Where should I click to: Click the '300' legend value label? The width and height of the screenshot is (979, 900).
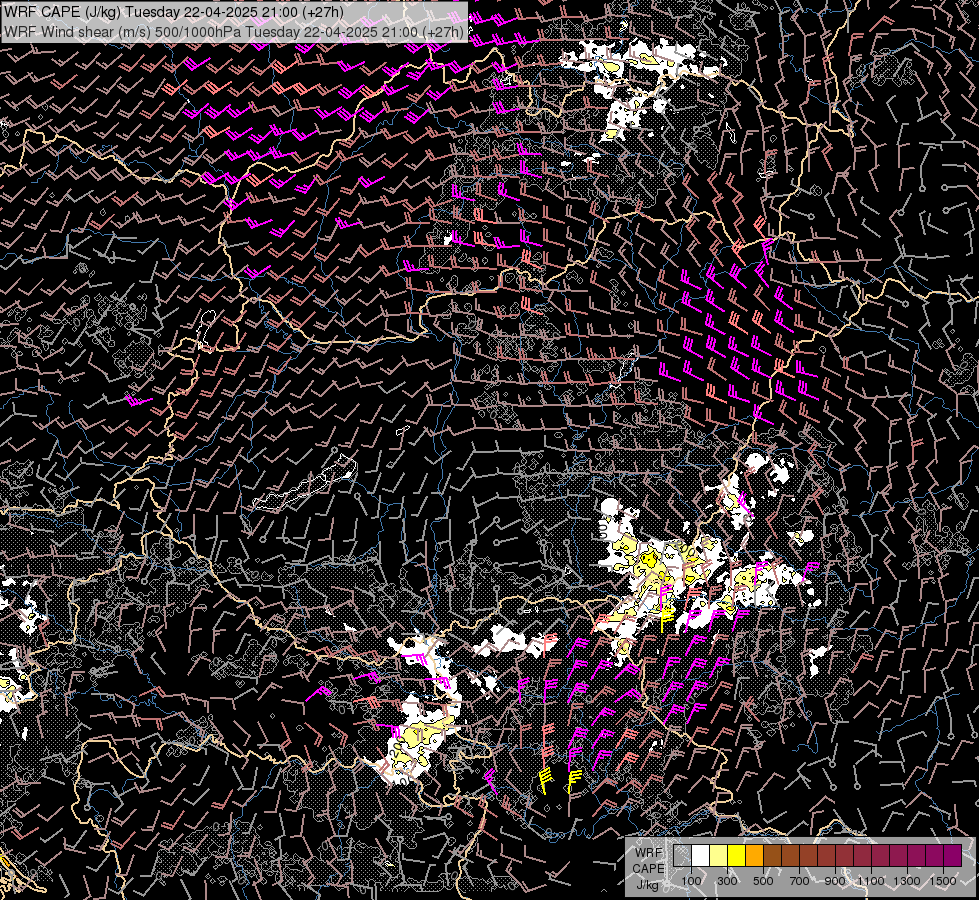[x=727, y=881]
